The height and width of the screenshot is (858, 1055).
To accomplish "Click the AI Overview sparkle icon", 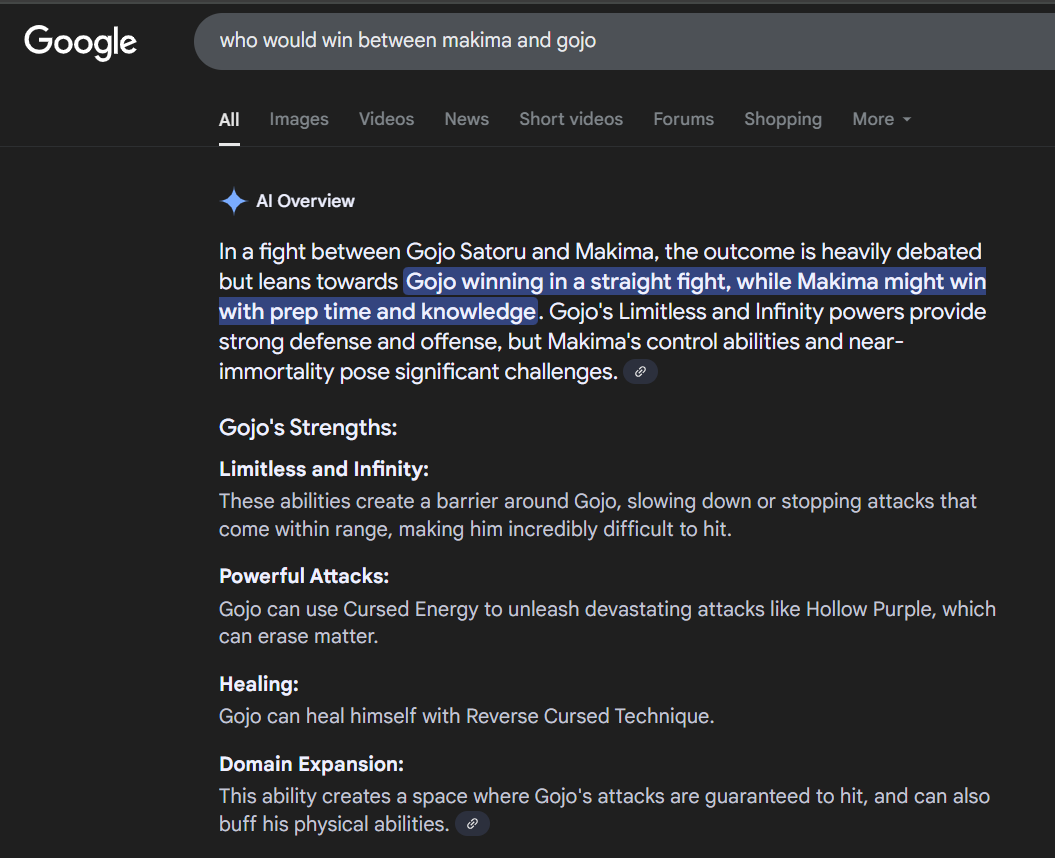I will [233, 201].
